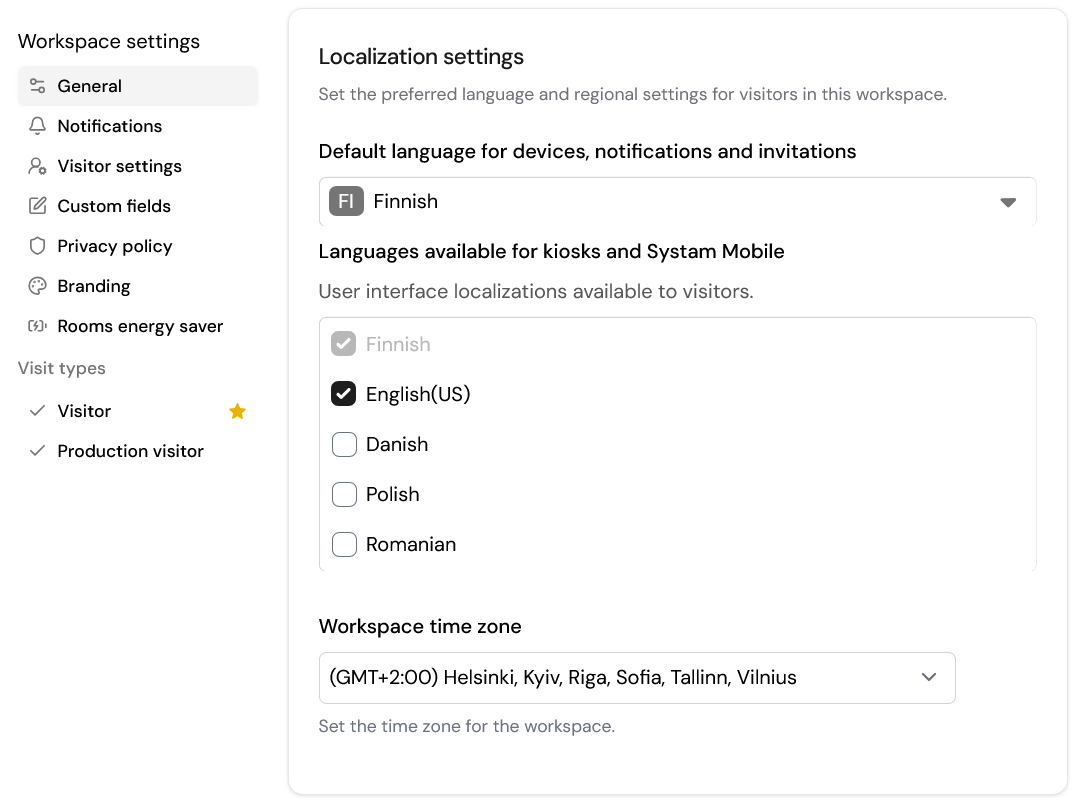This screenshot has height=807, width=1091.
Task: Click the Custom fields pencil icon
Action: coord(38,206)
